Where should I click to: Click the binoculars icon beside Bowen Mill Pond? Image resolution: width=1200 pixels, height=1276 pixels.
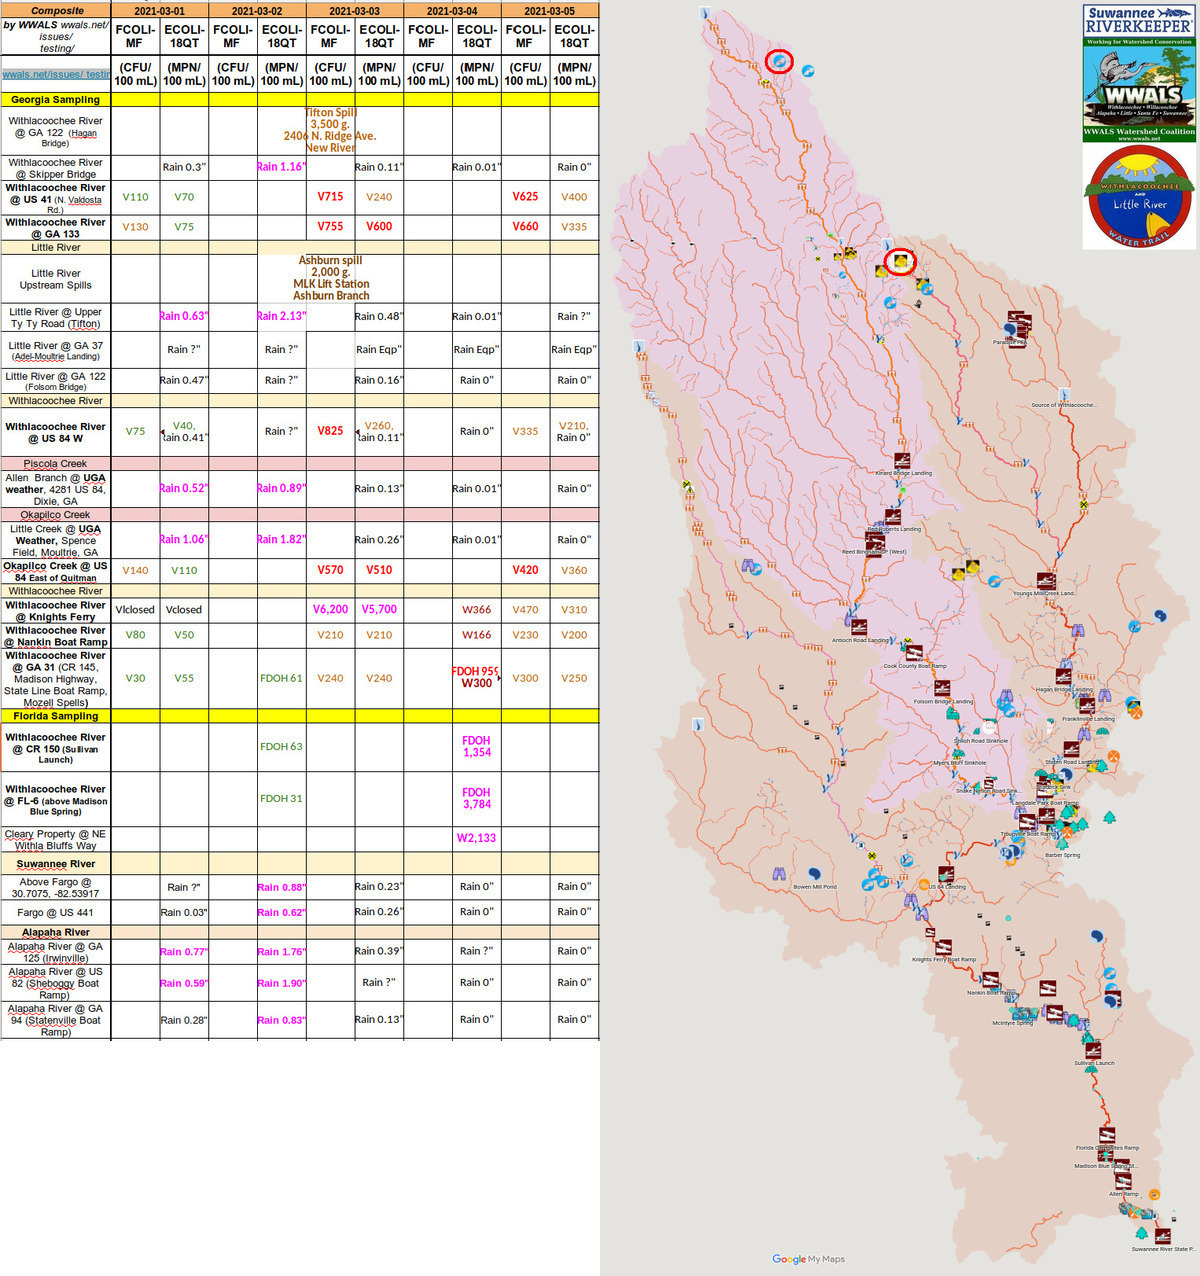[x=779, y=874]
